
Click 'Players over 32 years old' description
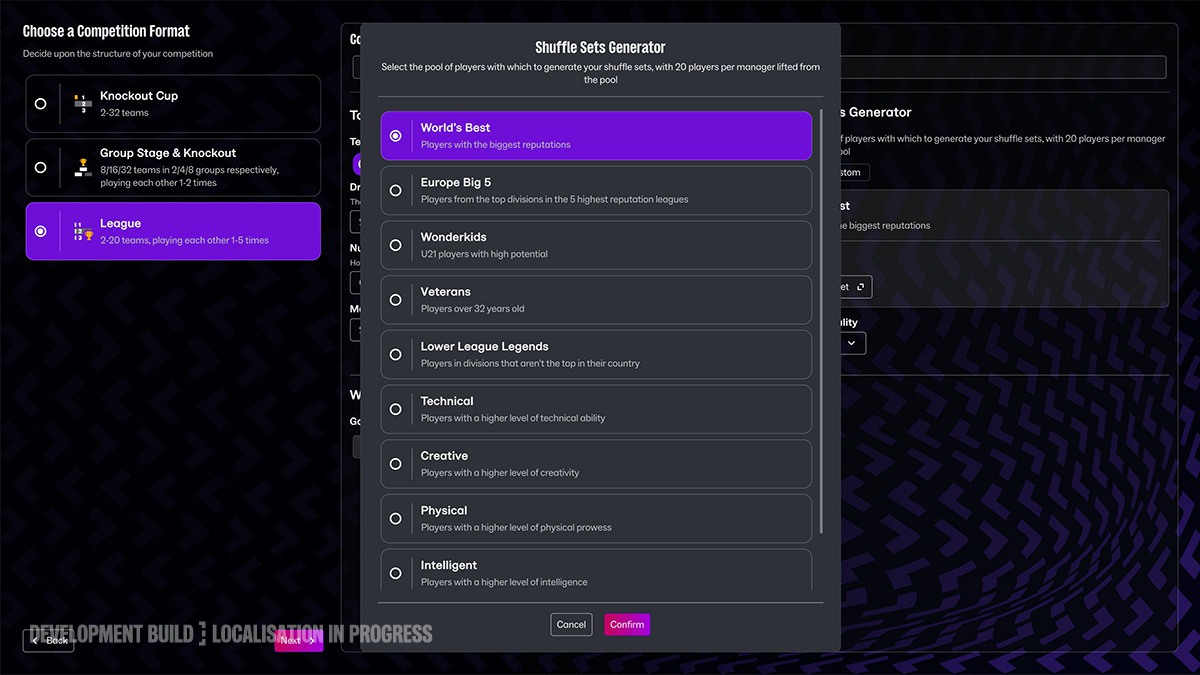[473, 309]
